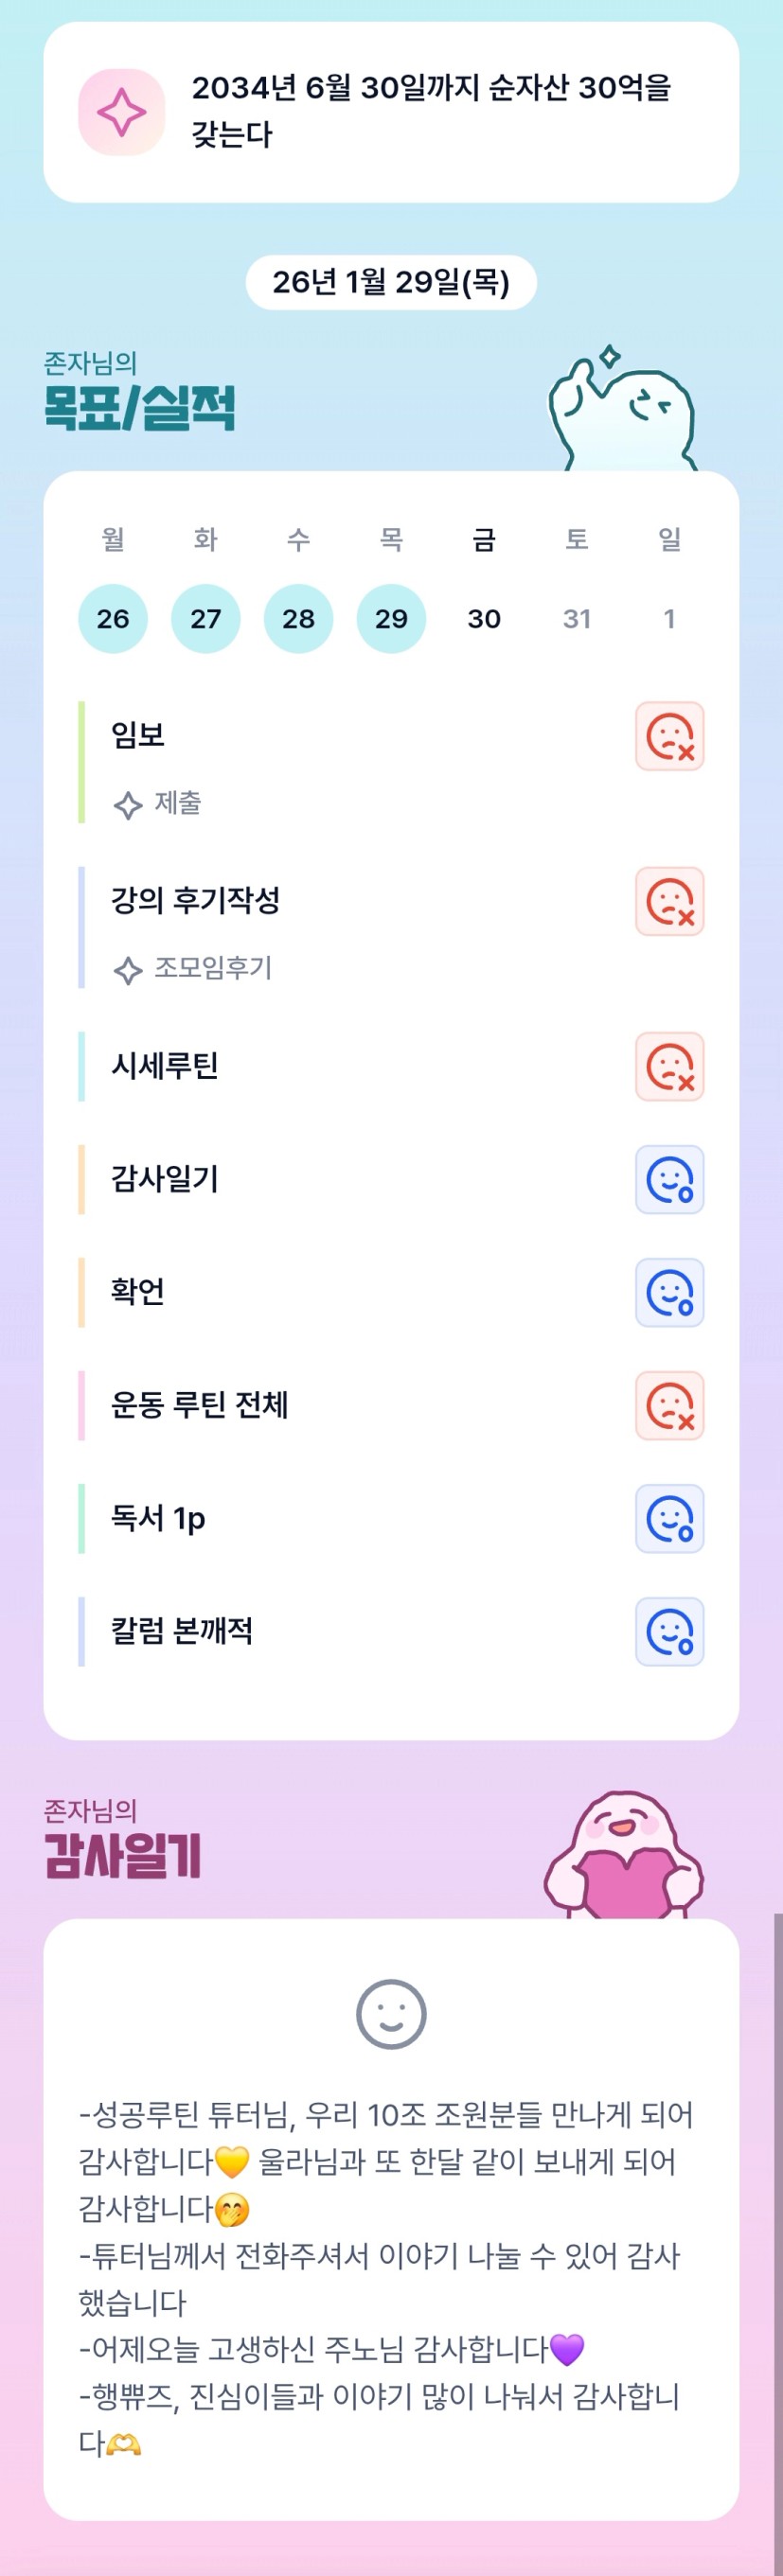This screenshot has height=2576, width=783.
Task: Click the smiley face mood icon
Action: [x=391, y=2014]
